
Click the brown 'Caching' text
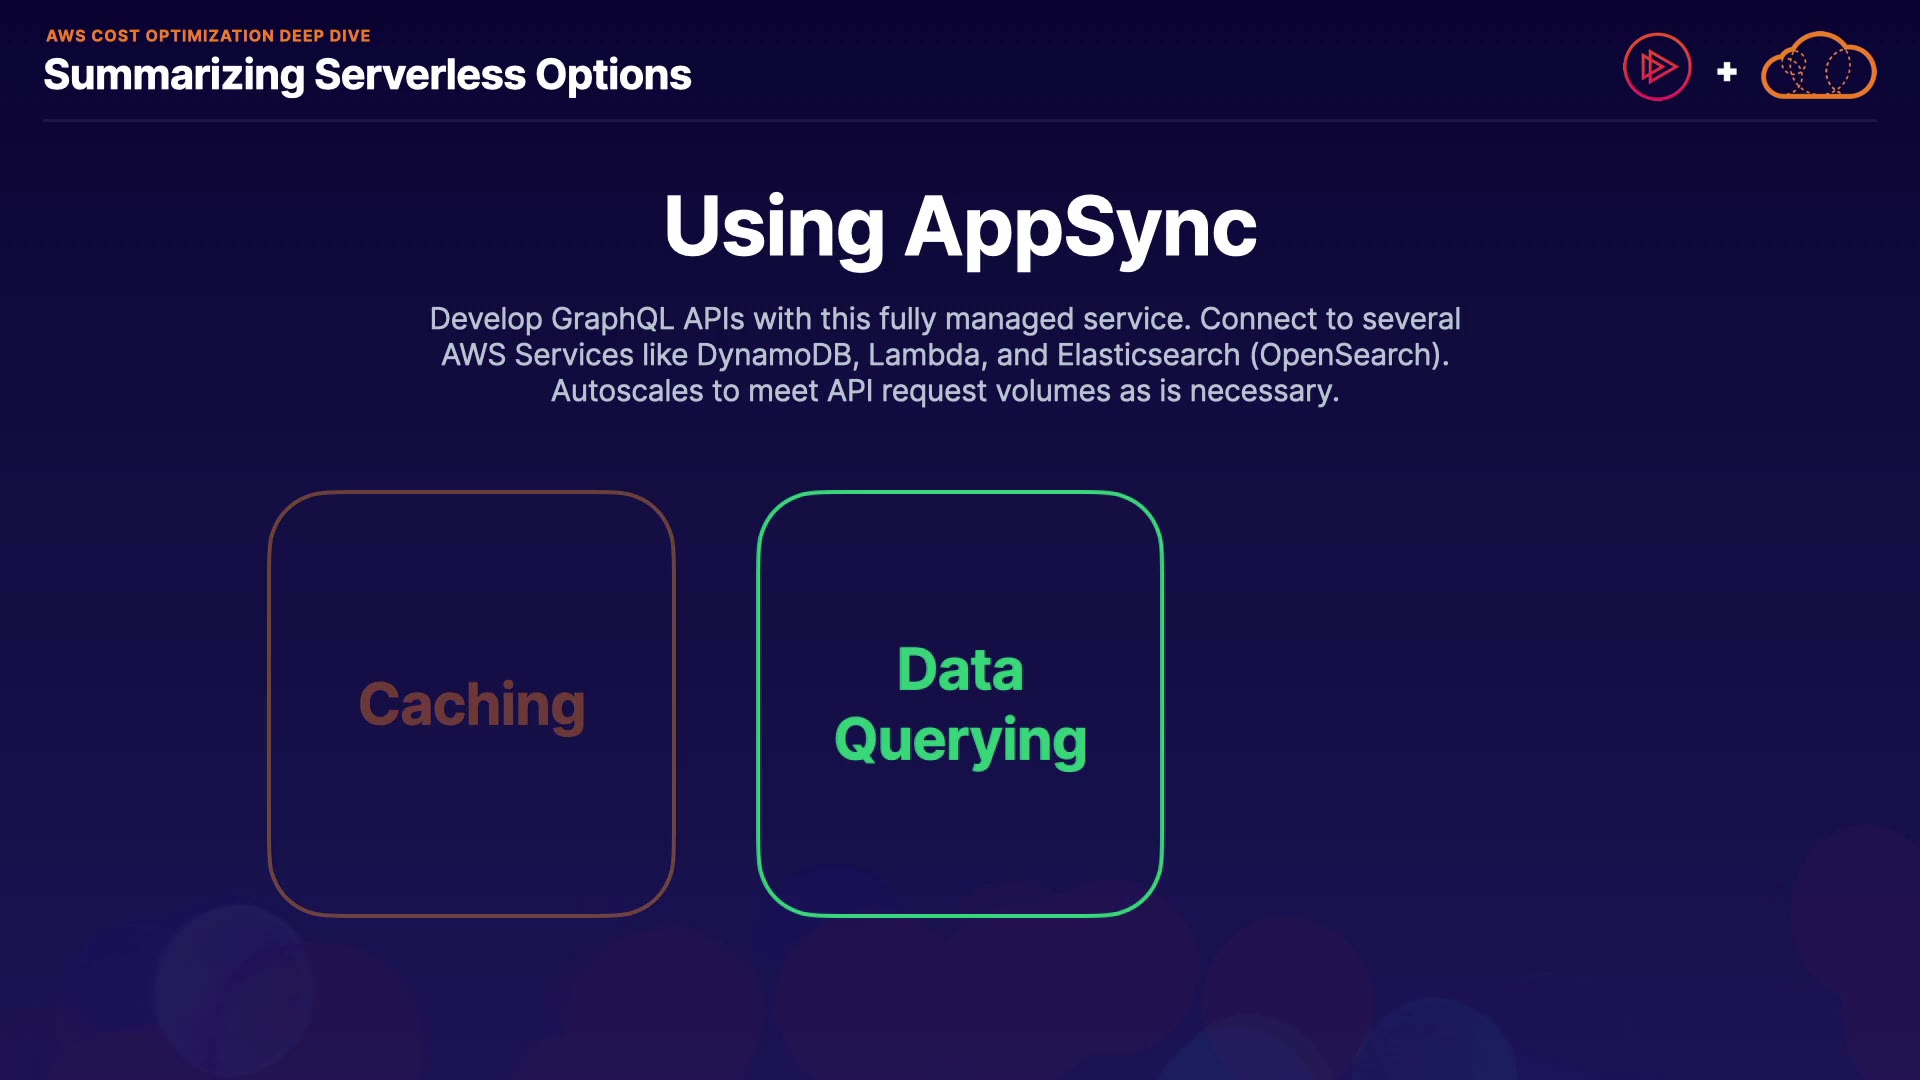point(471,705)
